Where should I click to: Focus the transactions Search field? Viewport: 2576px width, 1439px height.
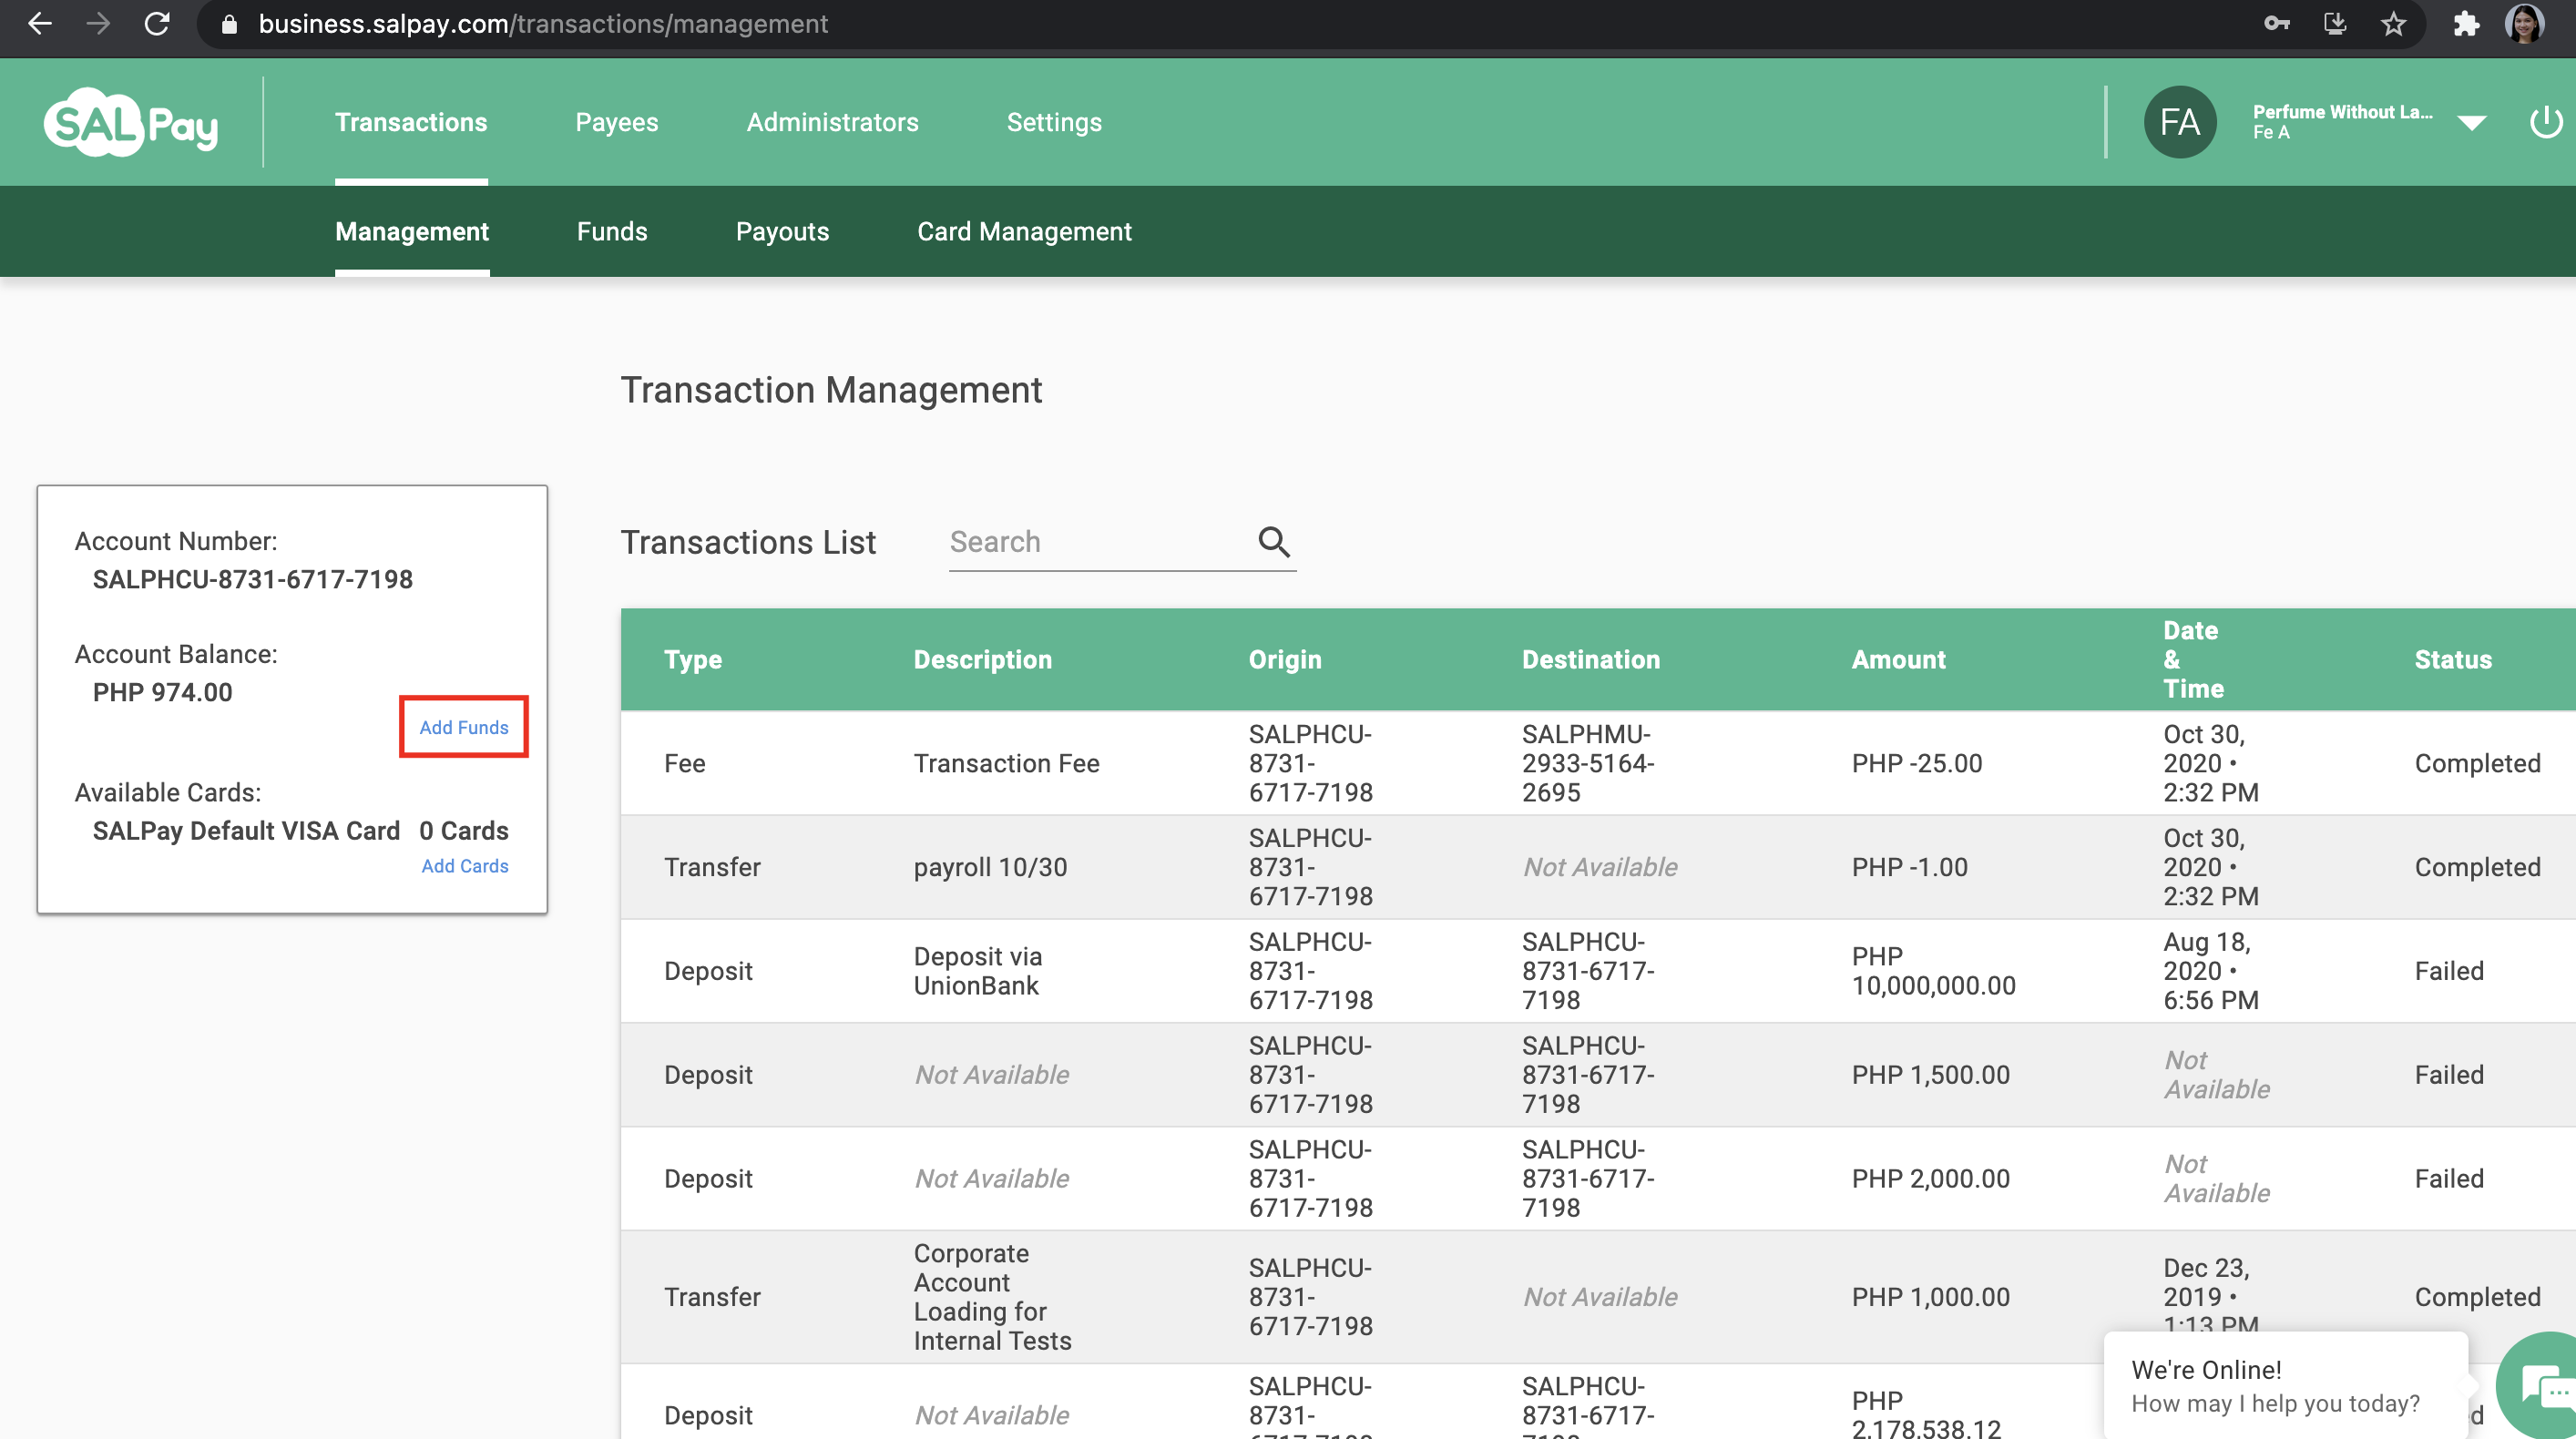pos(1095,541)
